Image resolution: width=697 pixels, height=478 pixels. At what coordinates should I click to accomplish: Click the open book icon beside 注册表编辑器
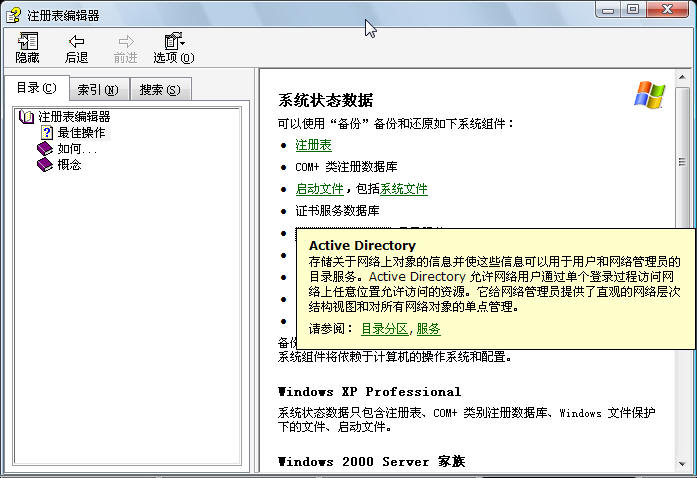pyautogui.click(x=26, y=117)
